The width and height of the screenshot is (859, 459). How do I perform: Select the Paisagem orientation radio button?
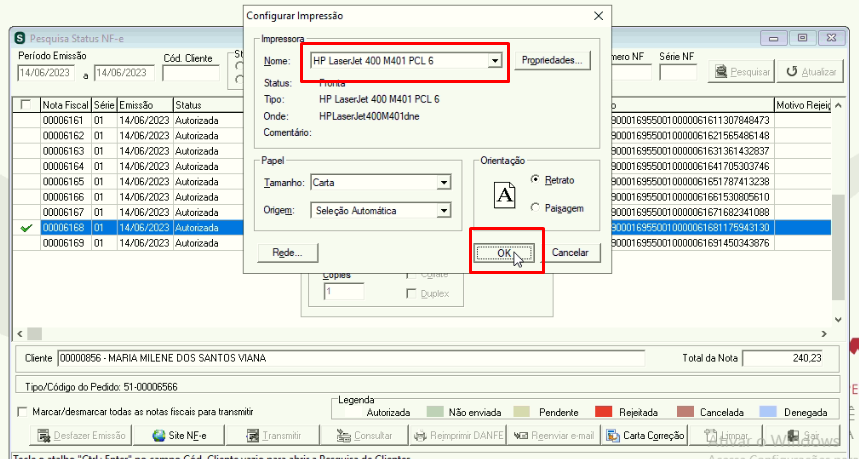tap(535, 208)
